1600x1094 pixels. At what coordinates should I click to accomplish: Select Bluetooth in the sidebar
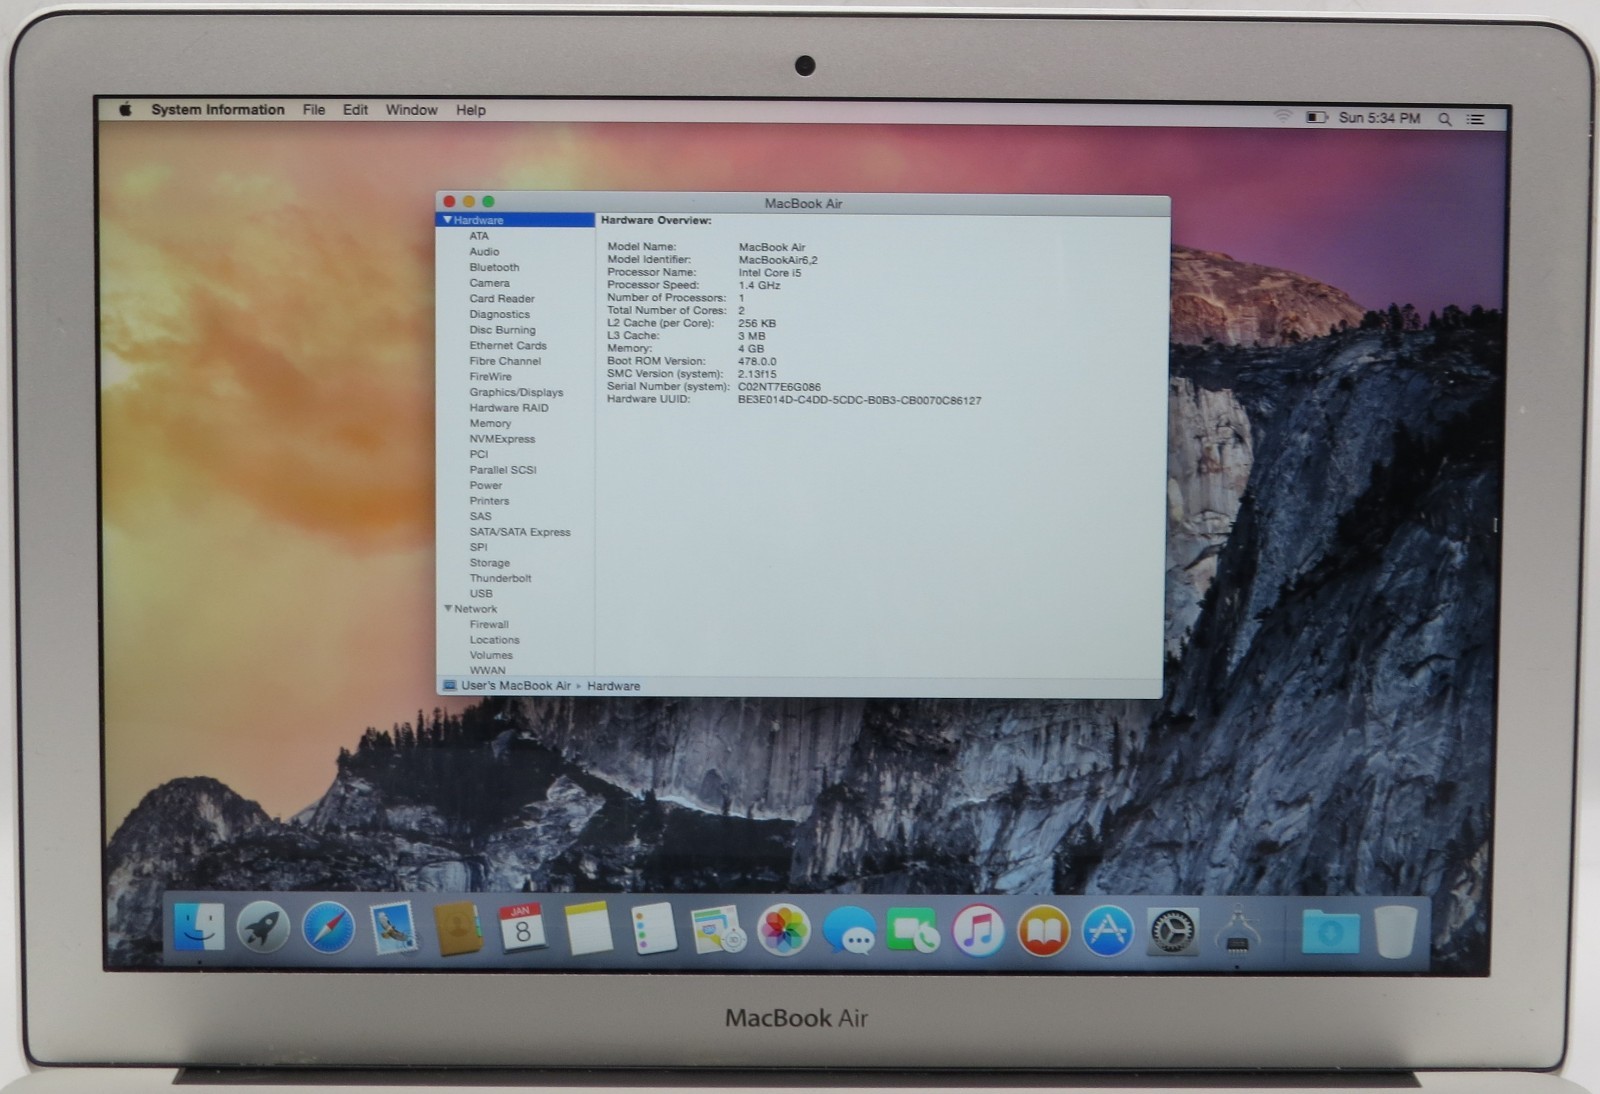(x=494, y=267)
